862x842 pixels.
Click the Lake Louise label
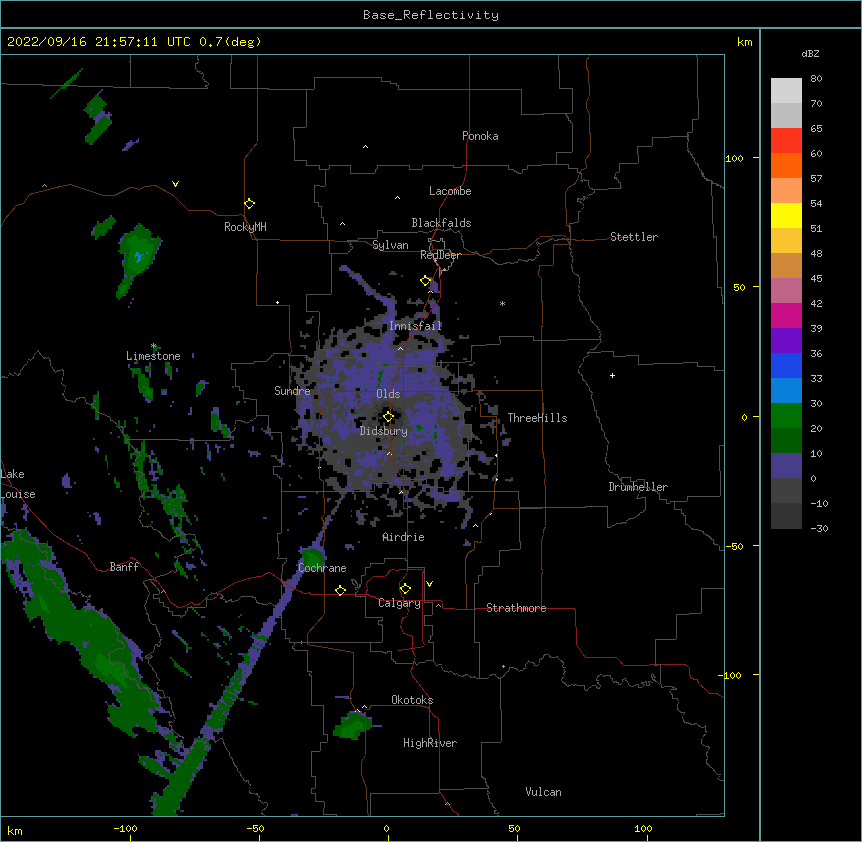point(18,484)
